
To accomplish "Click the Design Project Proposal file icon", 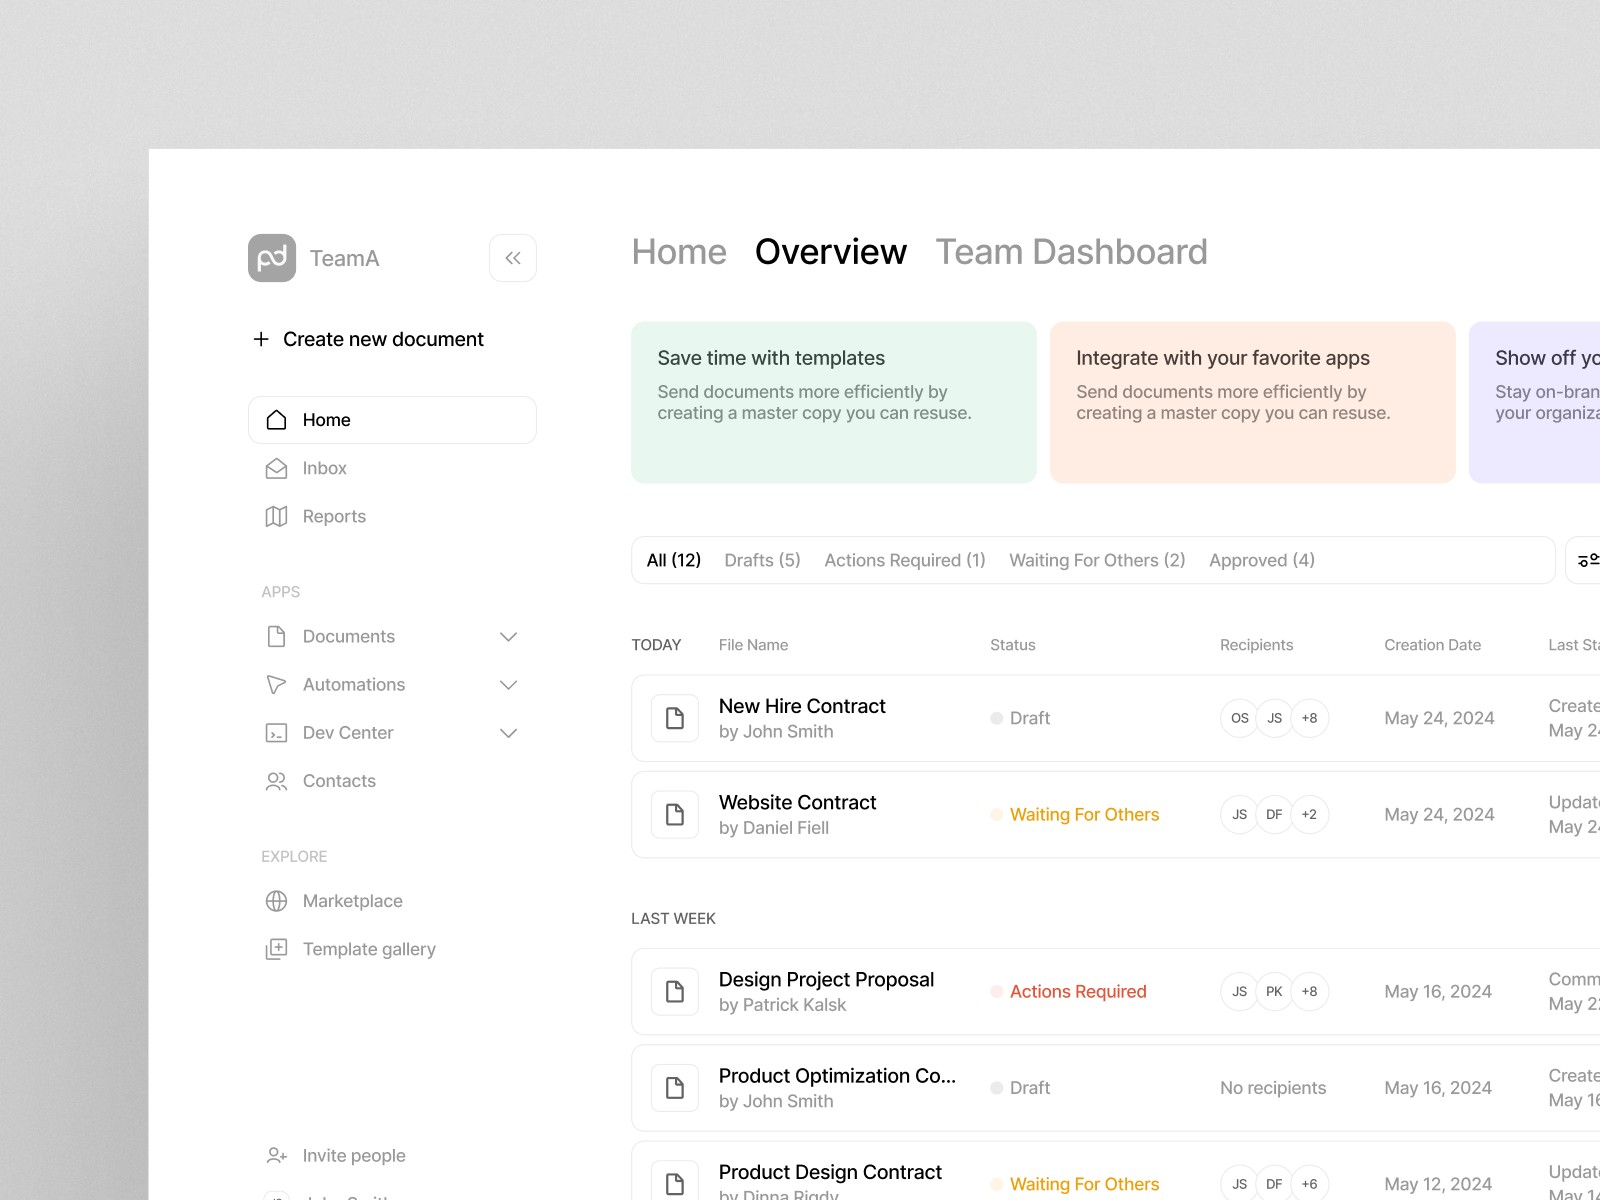I will [x=675, y=991].
